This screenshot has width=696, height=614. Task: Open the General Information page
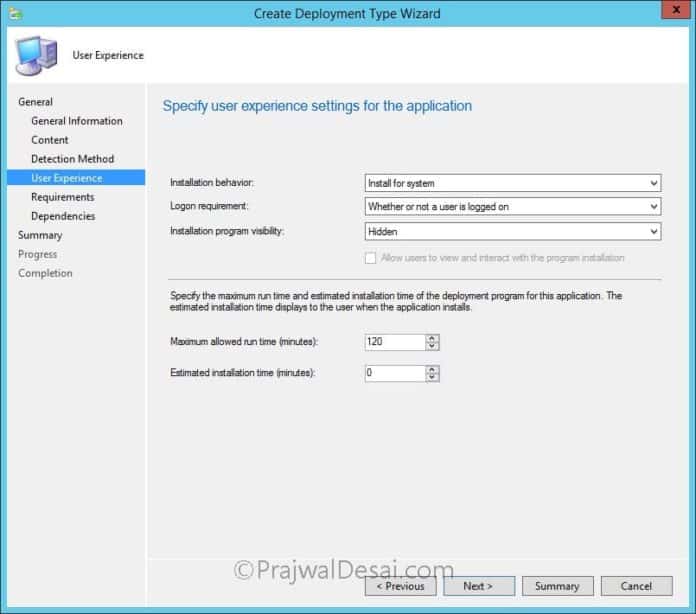77,121
